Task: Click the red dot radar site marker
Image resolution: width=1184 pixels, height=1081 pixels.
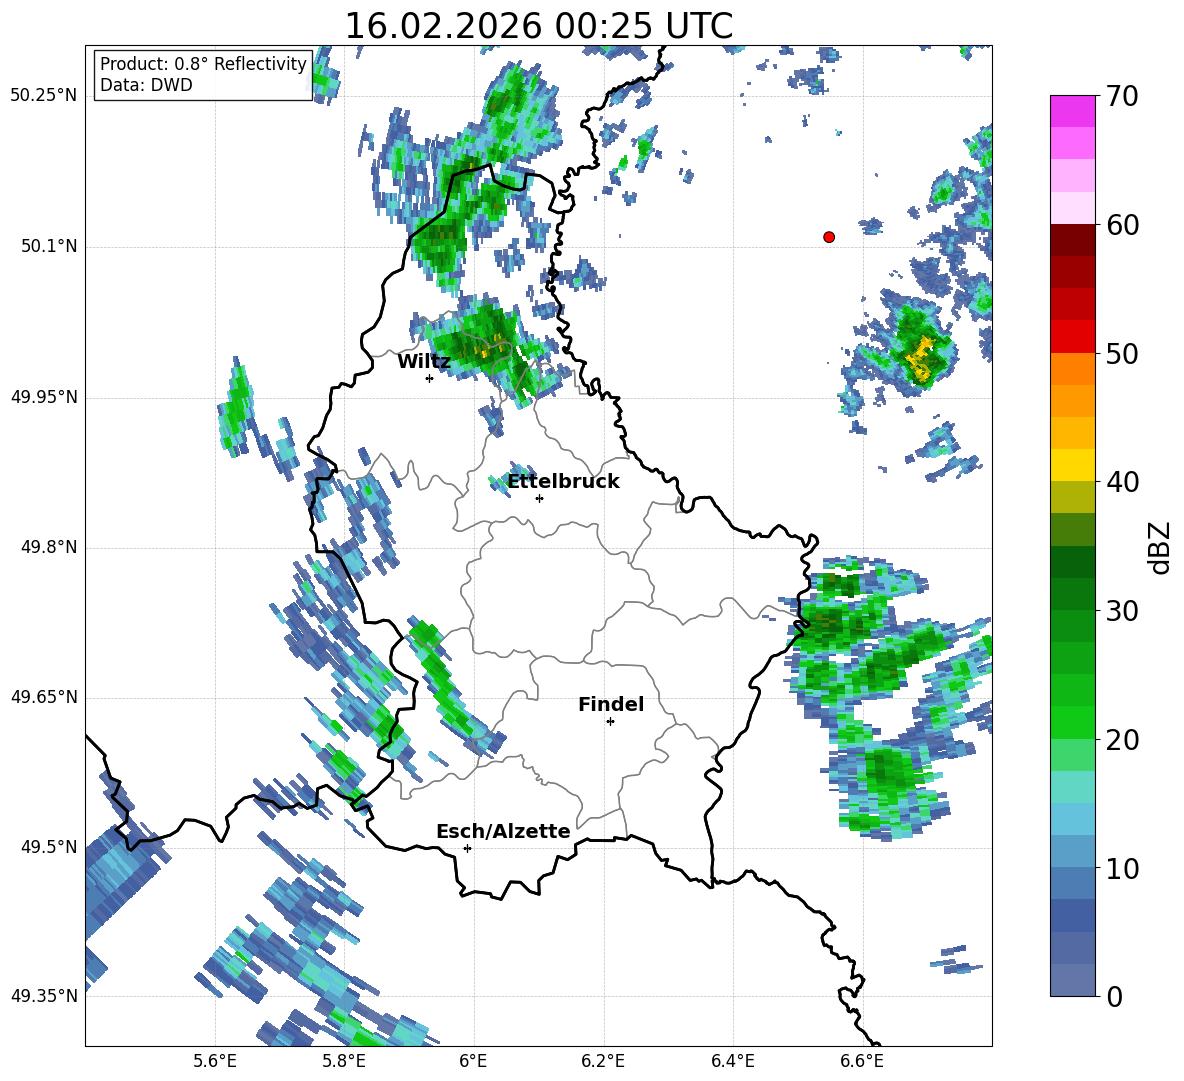Action: pos(829,237)
